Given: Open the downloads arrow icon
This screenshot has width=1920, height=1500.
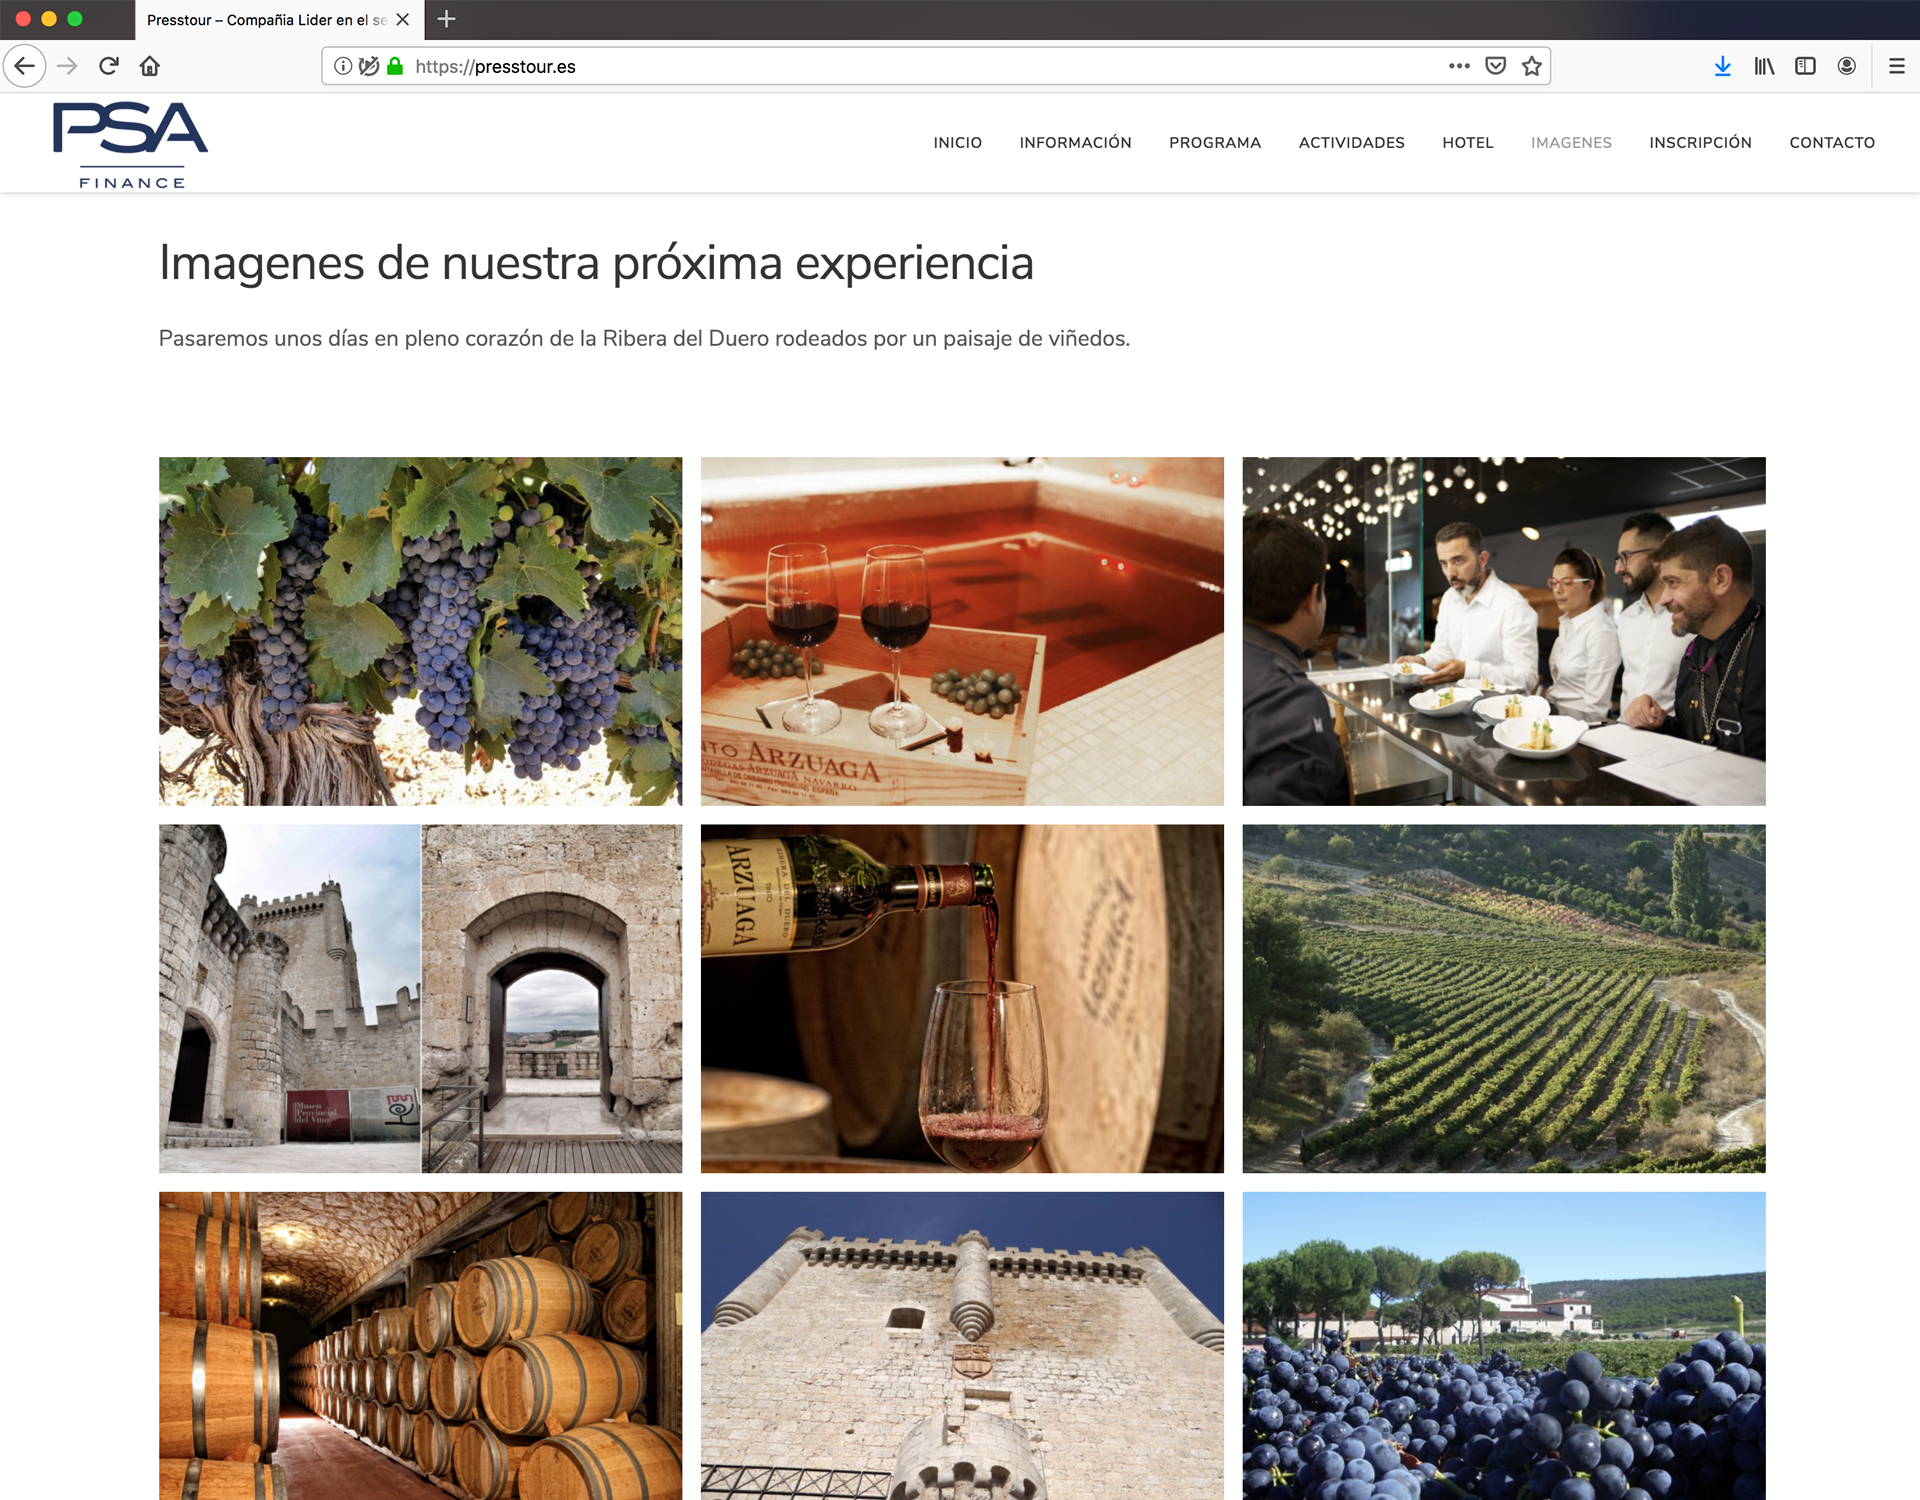Looking at the screenshot, I should tap(1722, 66).
